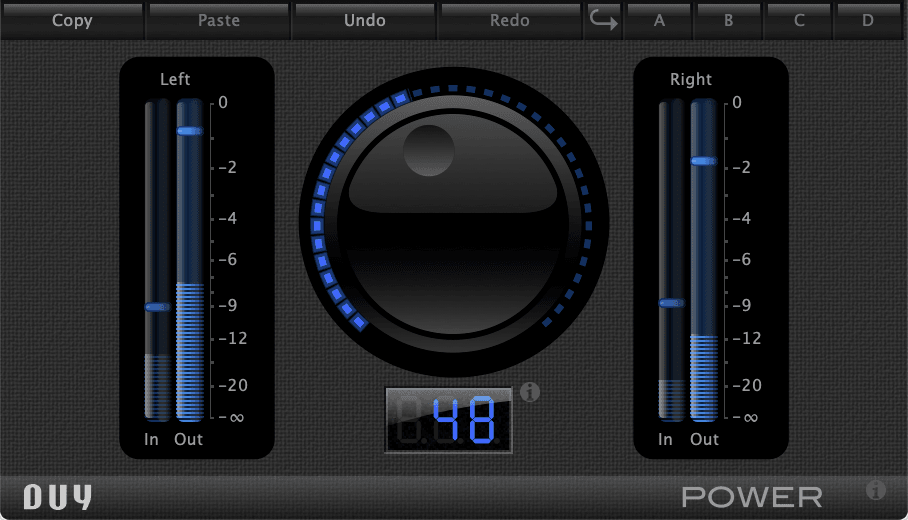Activate preset slot C

click(799, 20)
